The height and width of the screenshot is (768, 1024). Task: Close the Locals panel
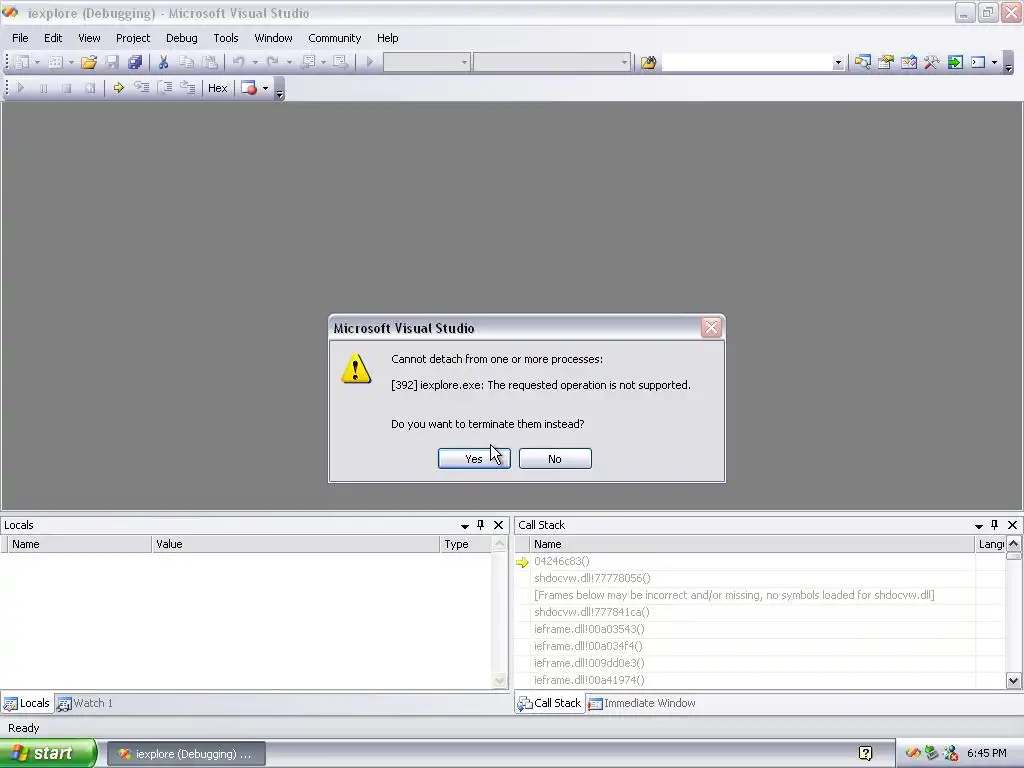(x=498, y=525)
